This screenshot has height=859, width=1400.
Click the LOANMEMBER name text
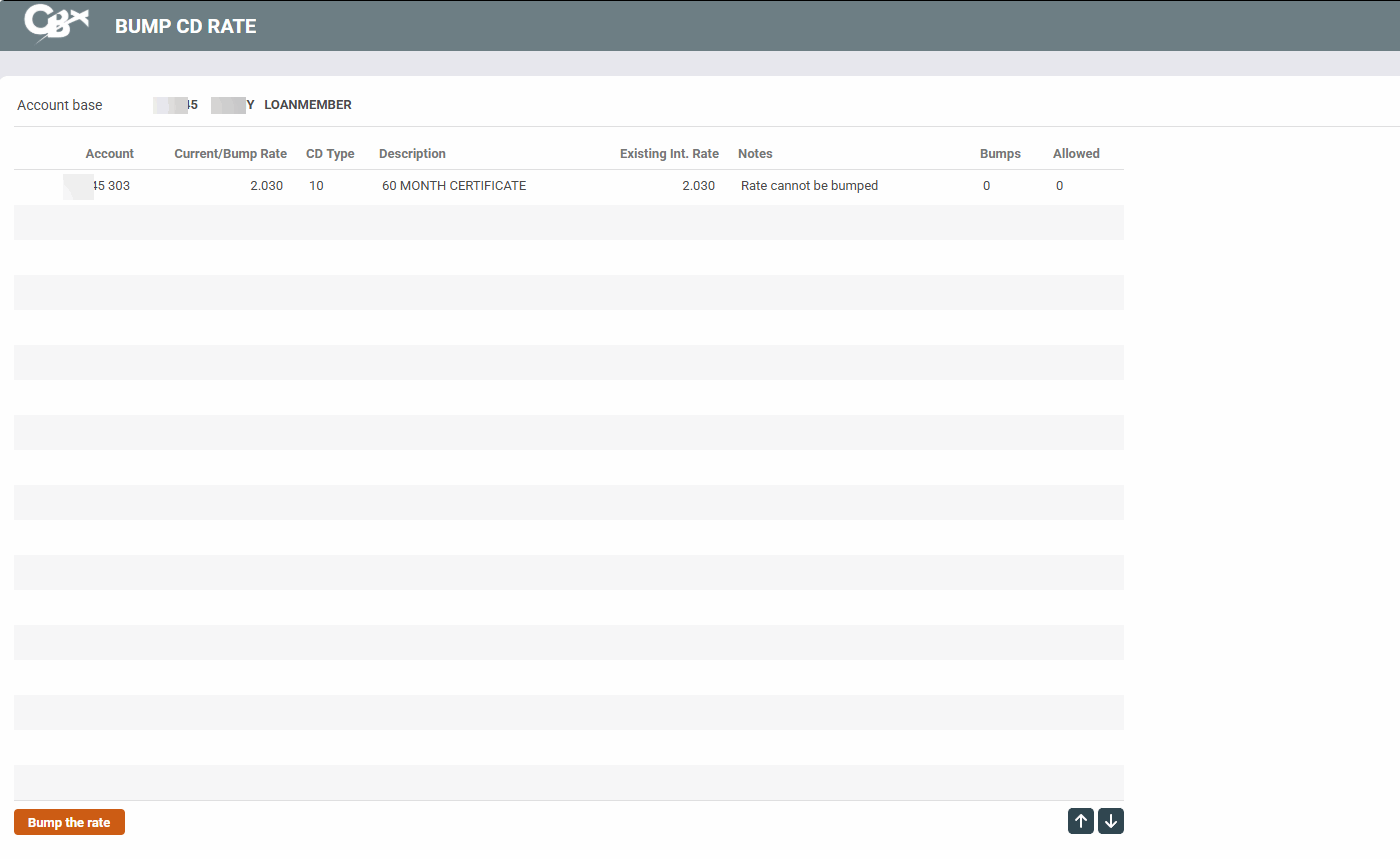(308, 105)
